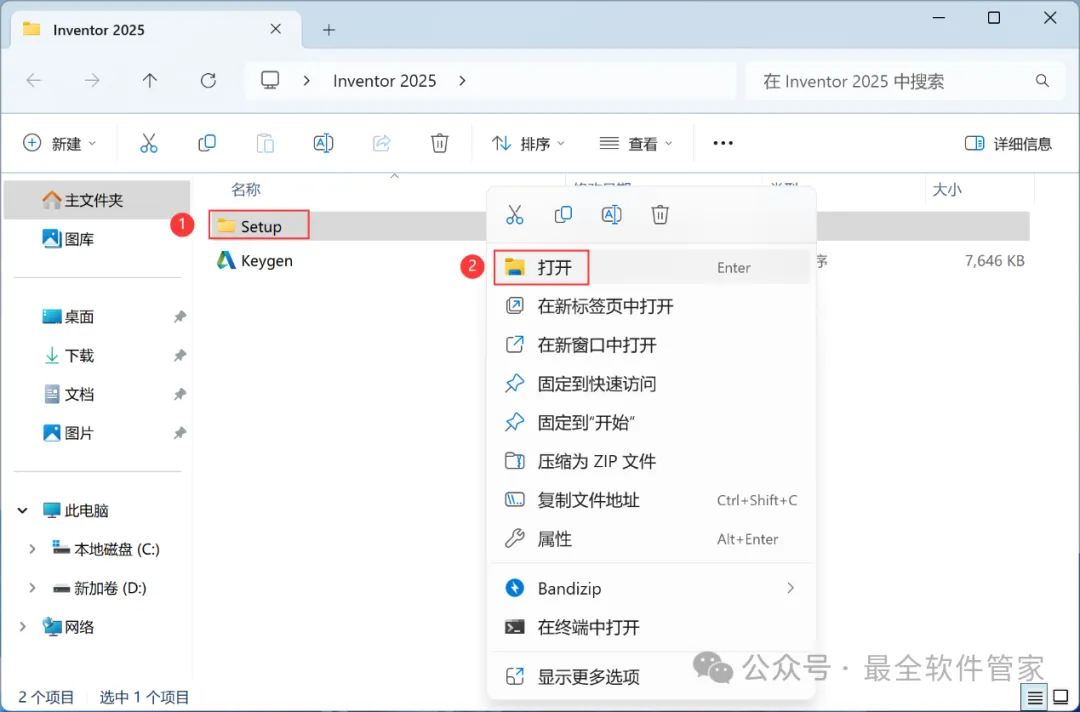Click the Rename icon in the context menu
Screen dimensions: 1080x712
coord(612,215)
